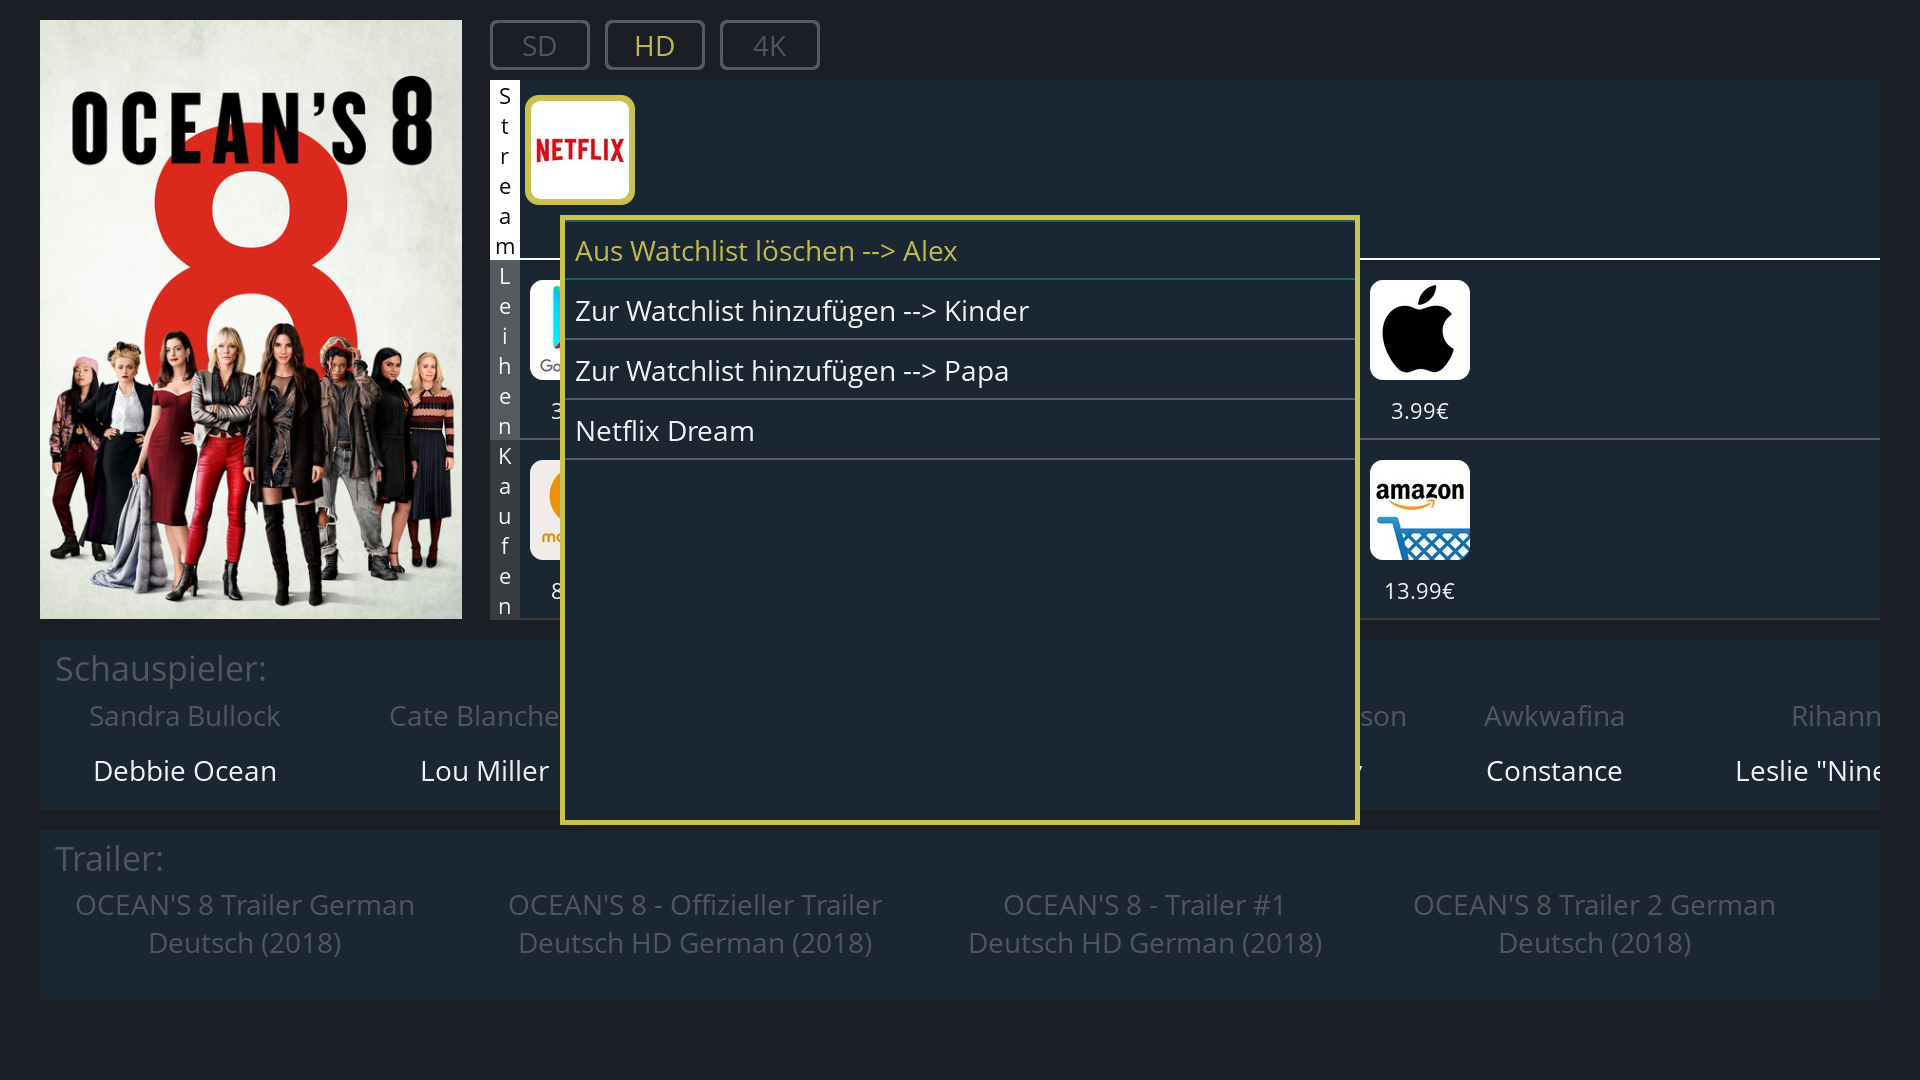Viewport: 1920px width, 1080px height.
Task: Open the Ocean's 8 poster image
Action: point(251,320)
